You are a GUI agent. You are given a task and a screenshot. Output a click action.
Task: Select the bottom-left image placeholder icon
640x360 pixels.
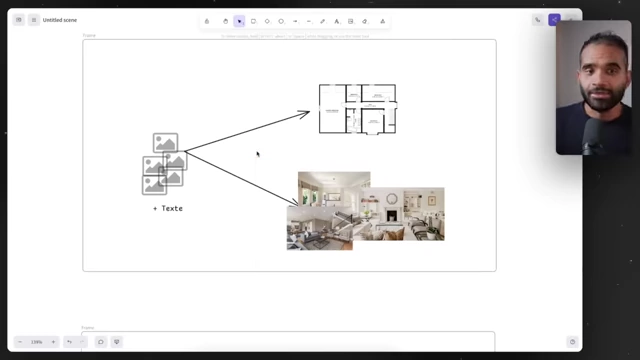pyautogui.click(x=153, y=185)
